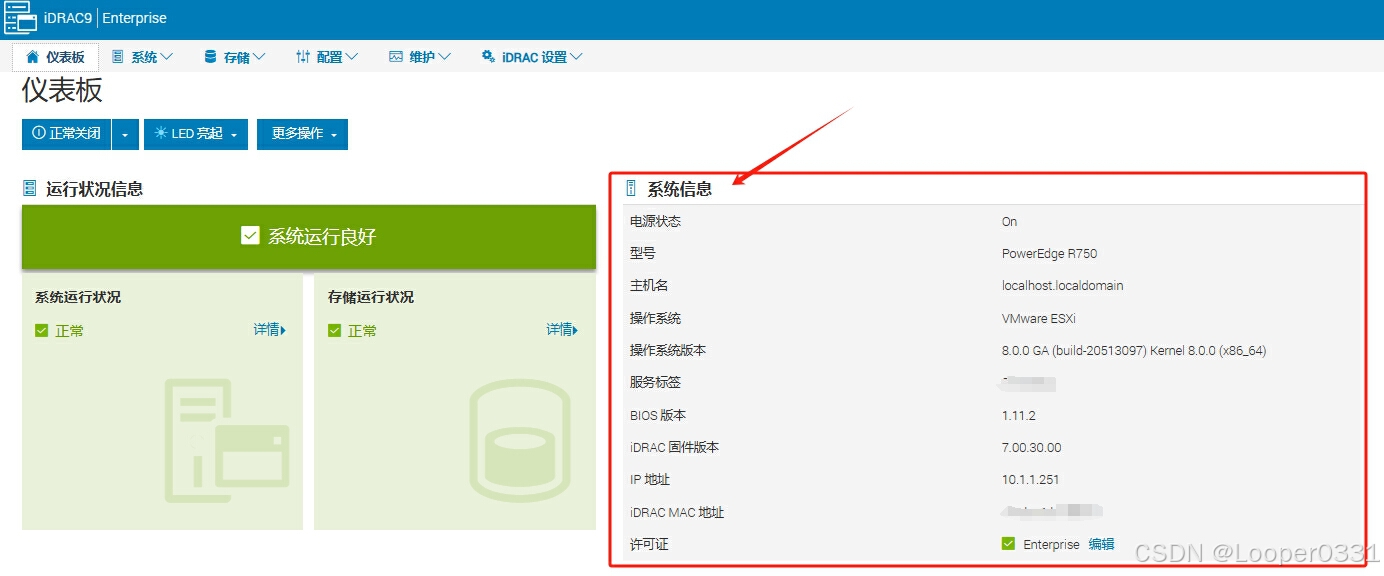Click the iDRAC9 server logo icon

coord(20,18)
